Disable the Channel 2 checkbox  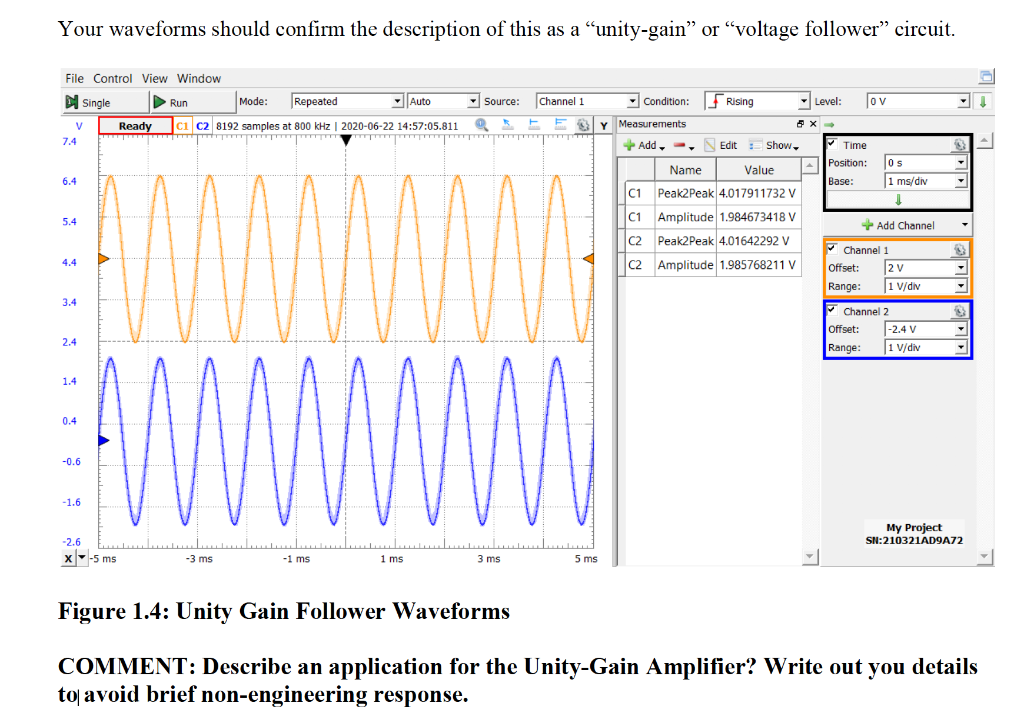pos(831,310)
